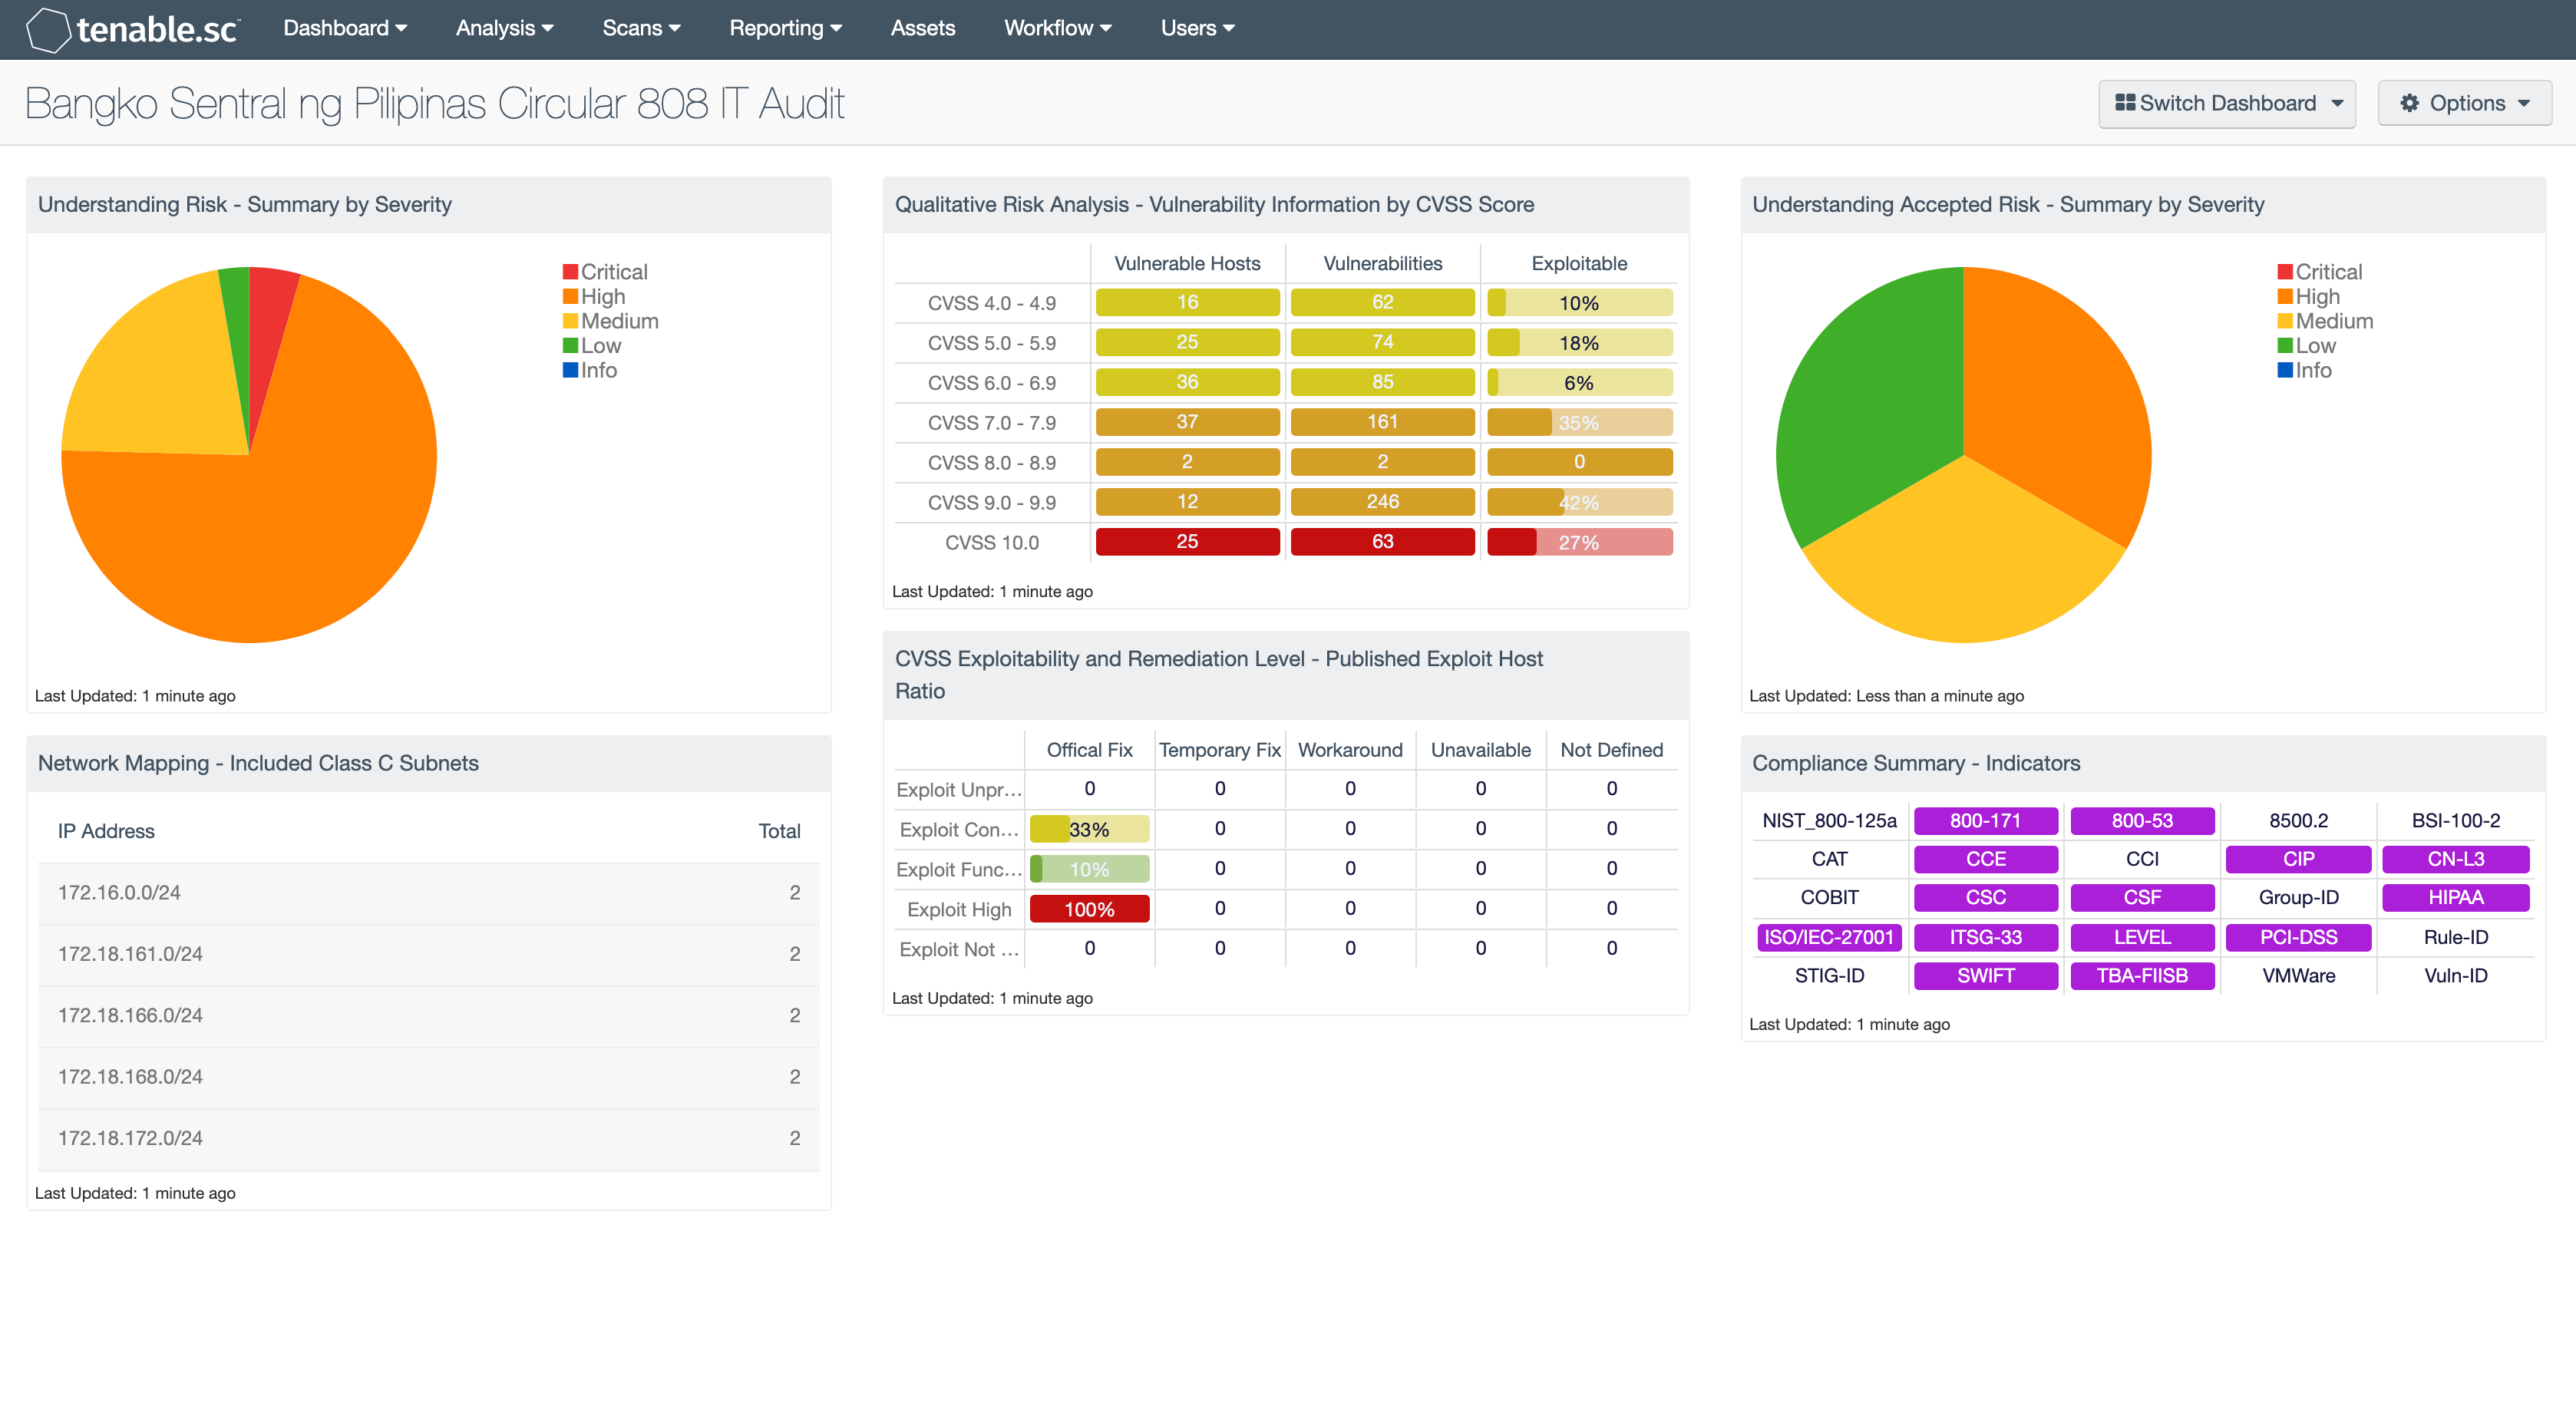Screen dimensions: 2576x1406
Task: Click CVSS 9.0 - 9.9 Vulnerabilities value 246
Action: (1382, 502)
